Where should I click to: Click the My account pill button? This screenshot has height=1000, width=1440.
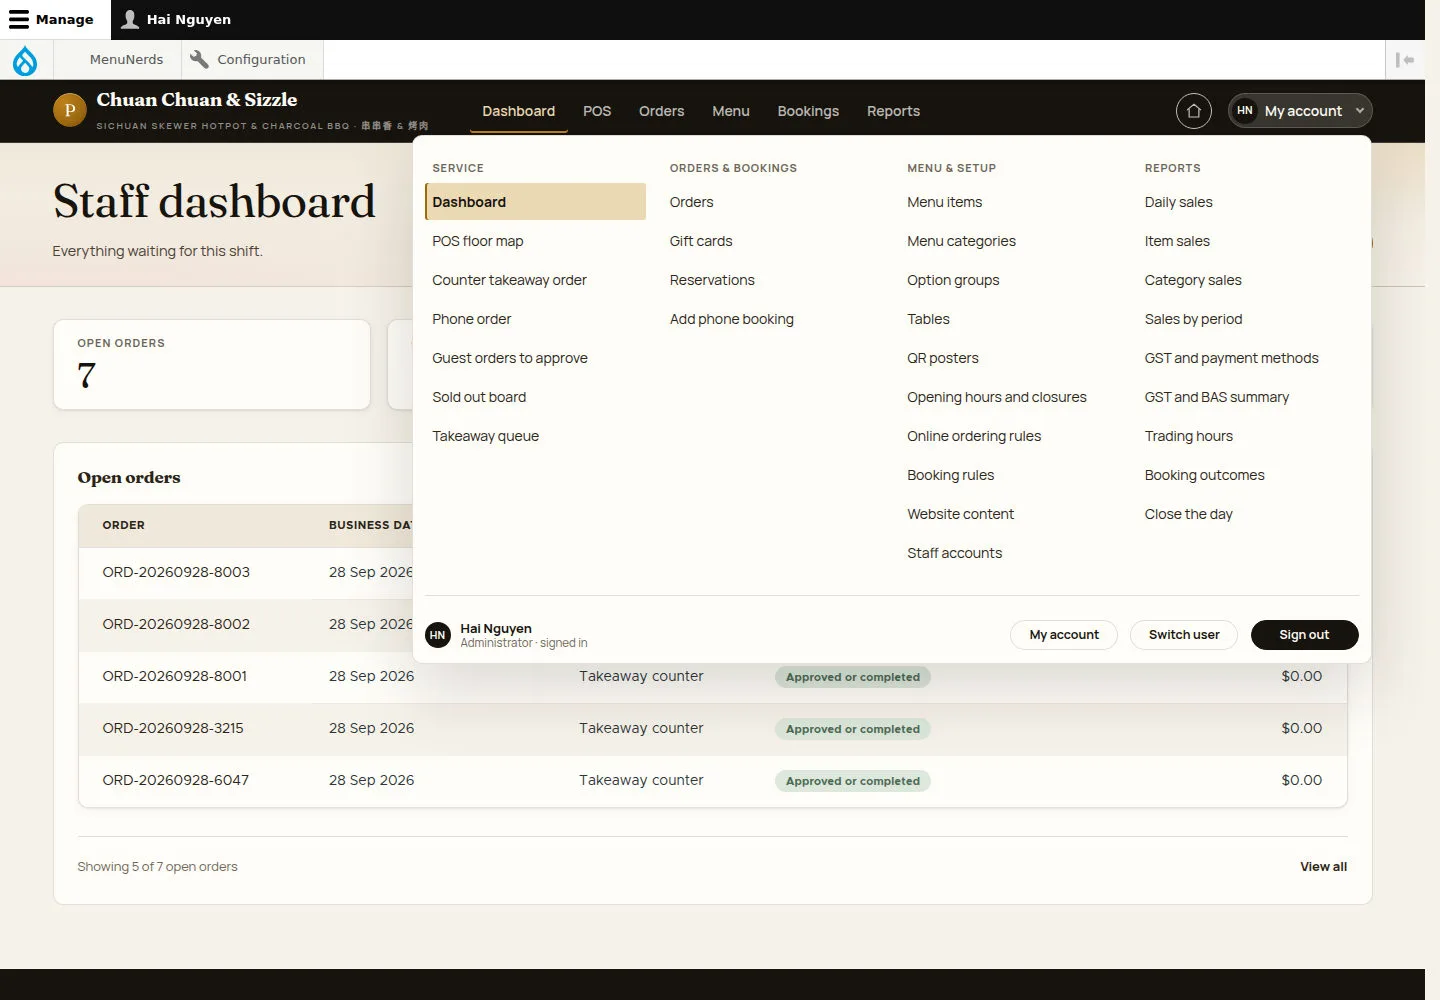coord(1064,635)
